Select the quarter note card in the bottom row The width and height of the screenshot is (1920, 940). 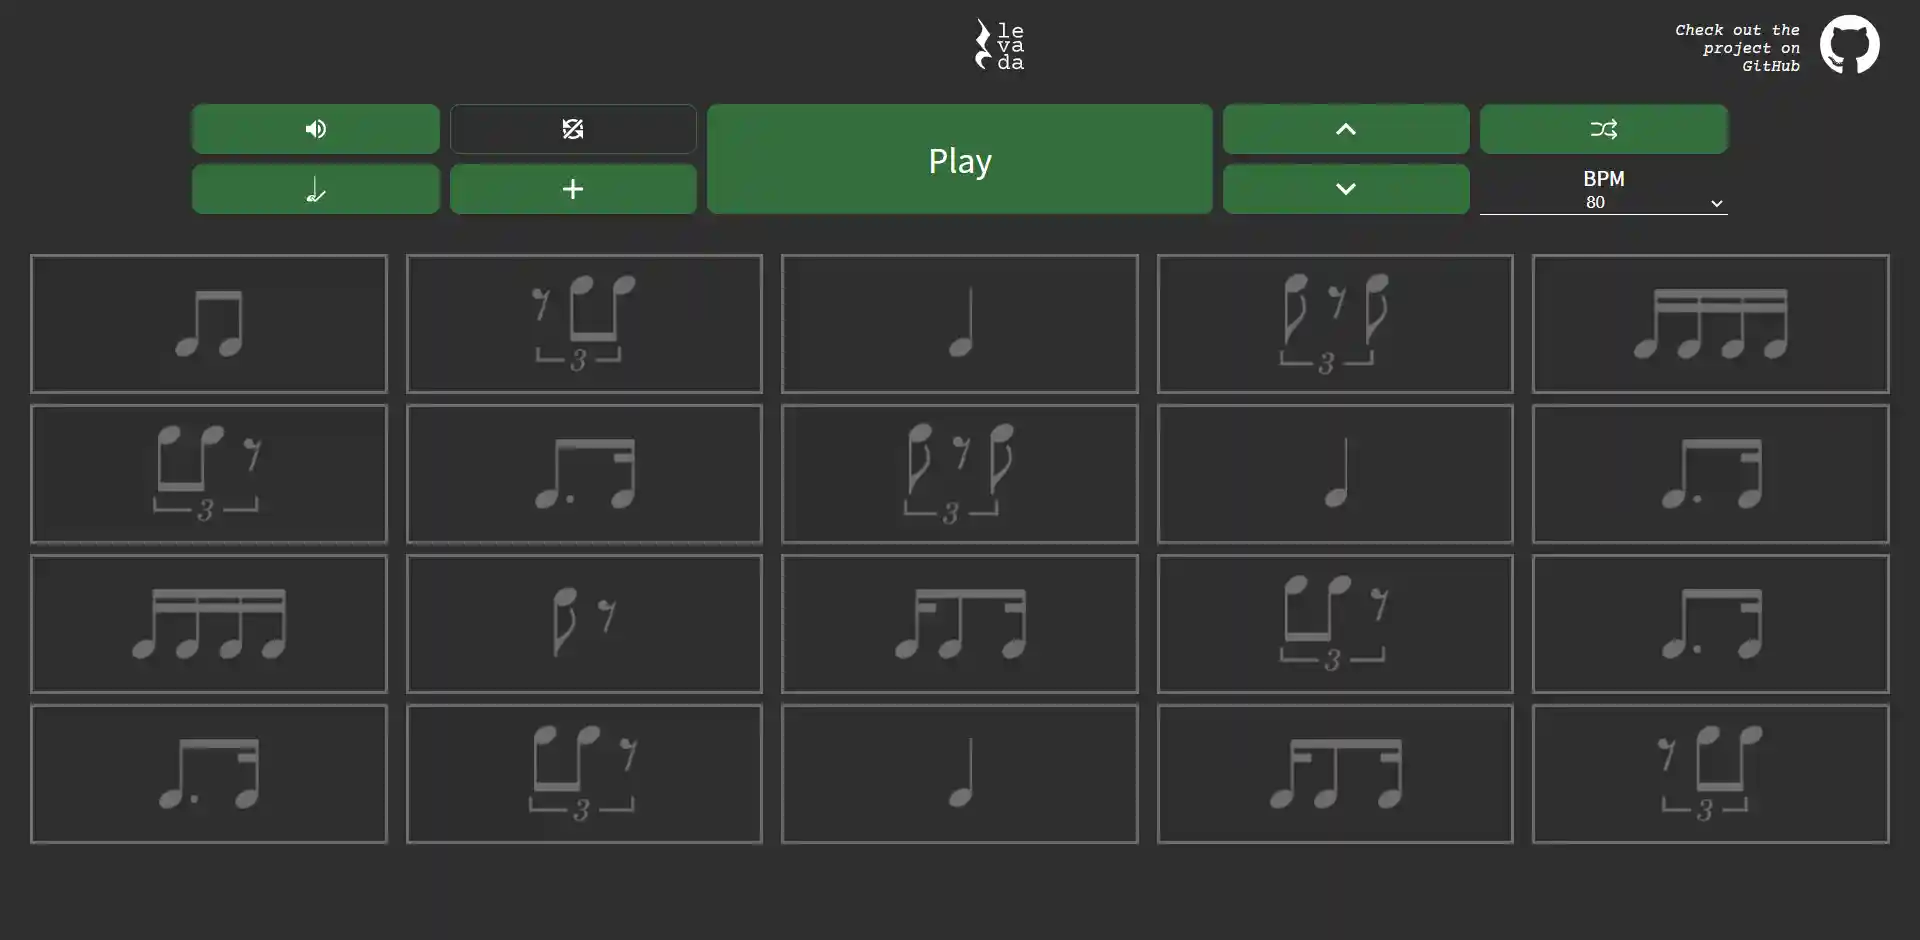coord(959,774)
